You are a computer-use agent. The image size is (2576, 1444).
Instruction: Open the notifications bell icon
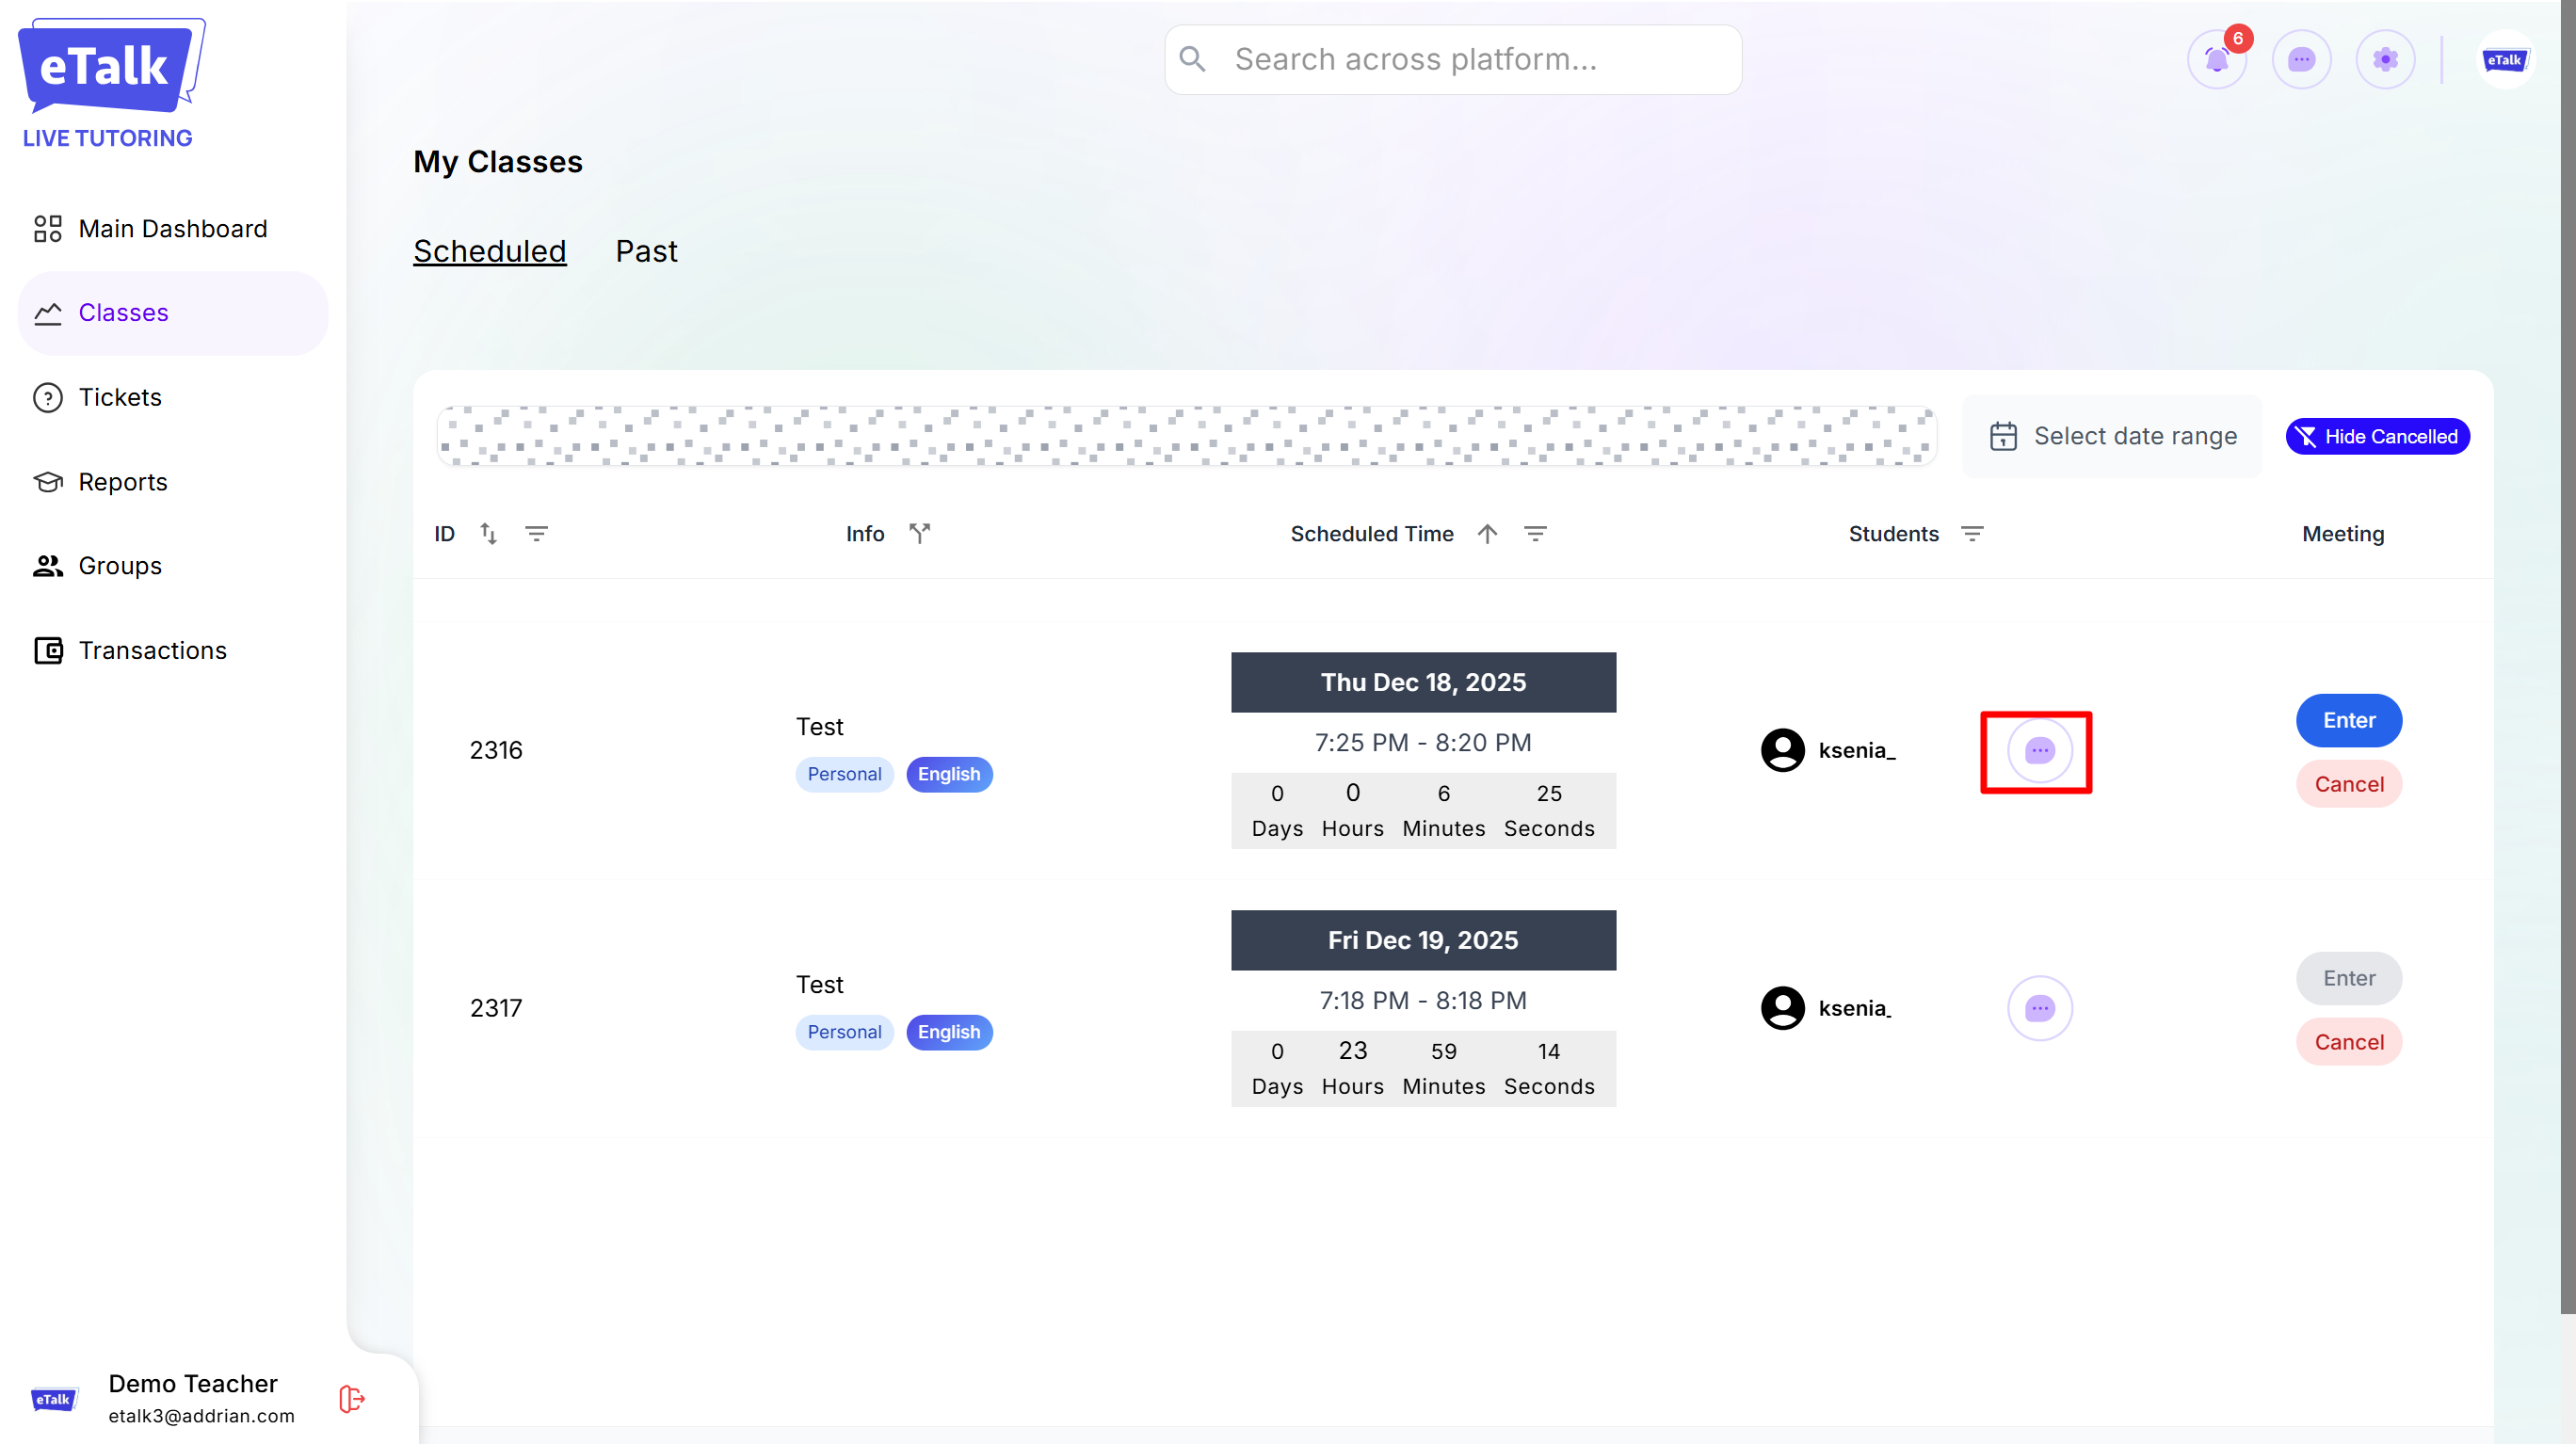[2216, 60]
